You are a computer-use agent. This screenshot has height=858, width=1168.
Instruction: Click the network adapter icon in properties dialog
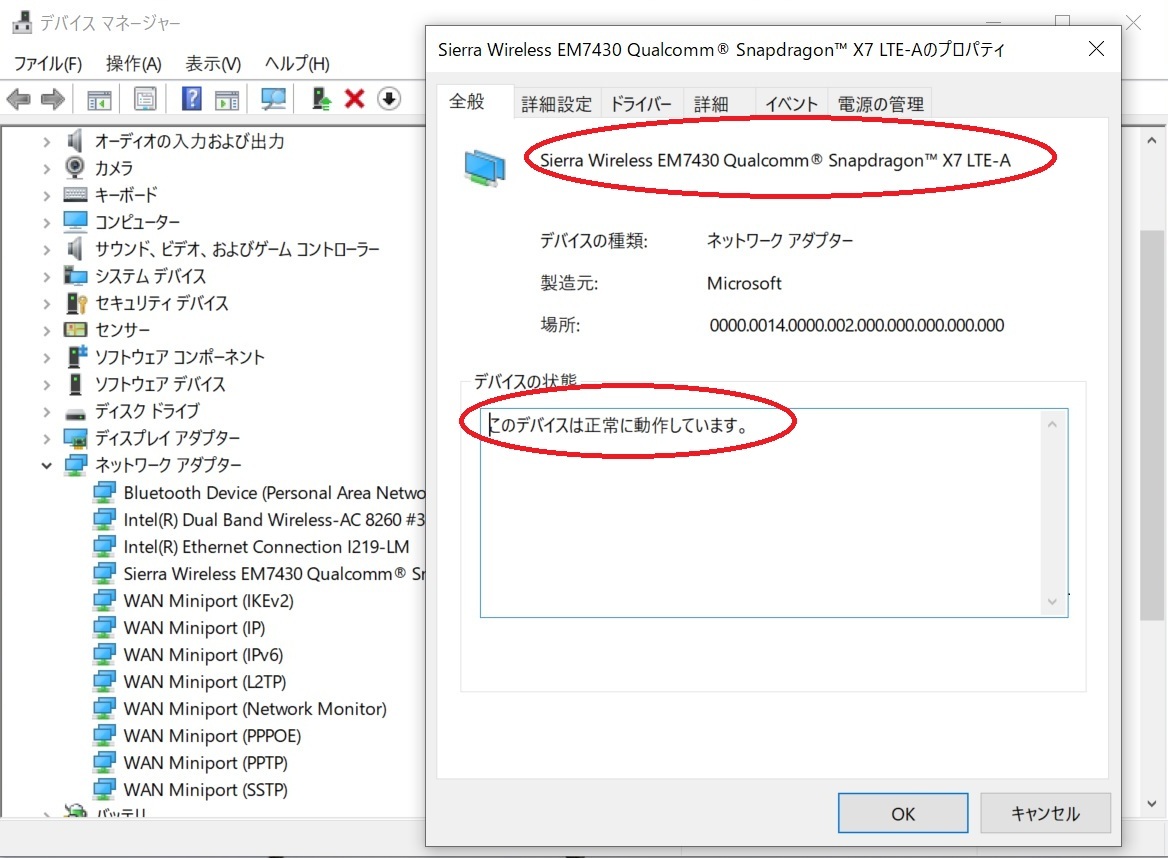(x=484, y=168)
